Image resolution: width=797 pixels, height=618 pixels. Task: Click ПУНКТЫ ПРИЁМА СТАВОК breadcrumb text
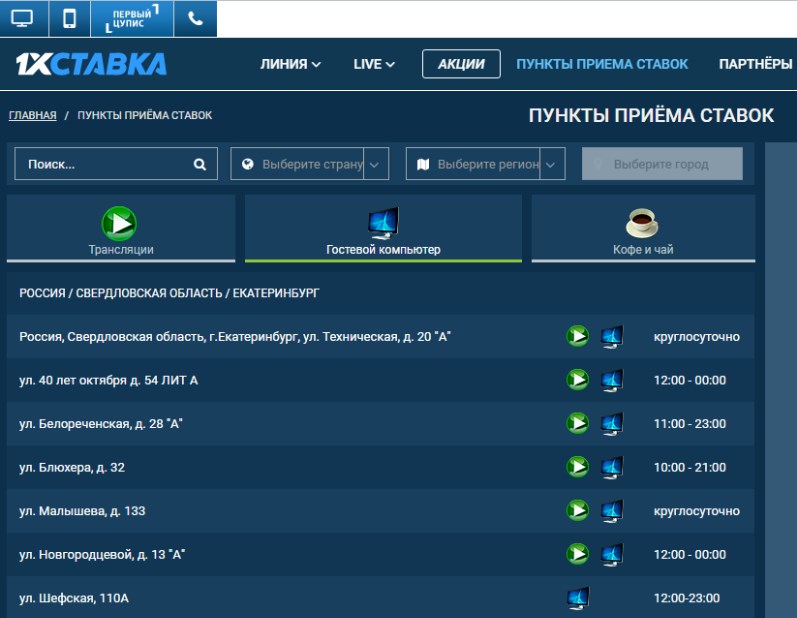[x=145, y=115]
